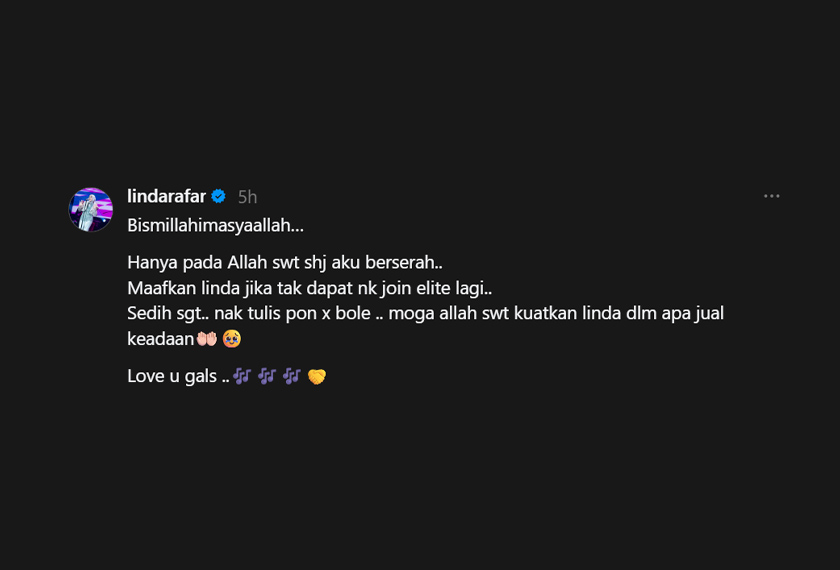
Task: Click the open palms praying emoji
Action: 206,339
